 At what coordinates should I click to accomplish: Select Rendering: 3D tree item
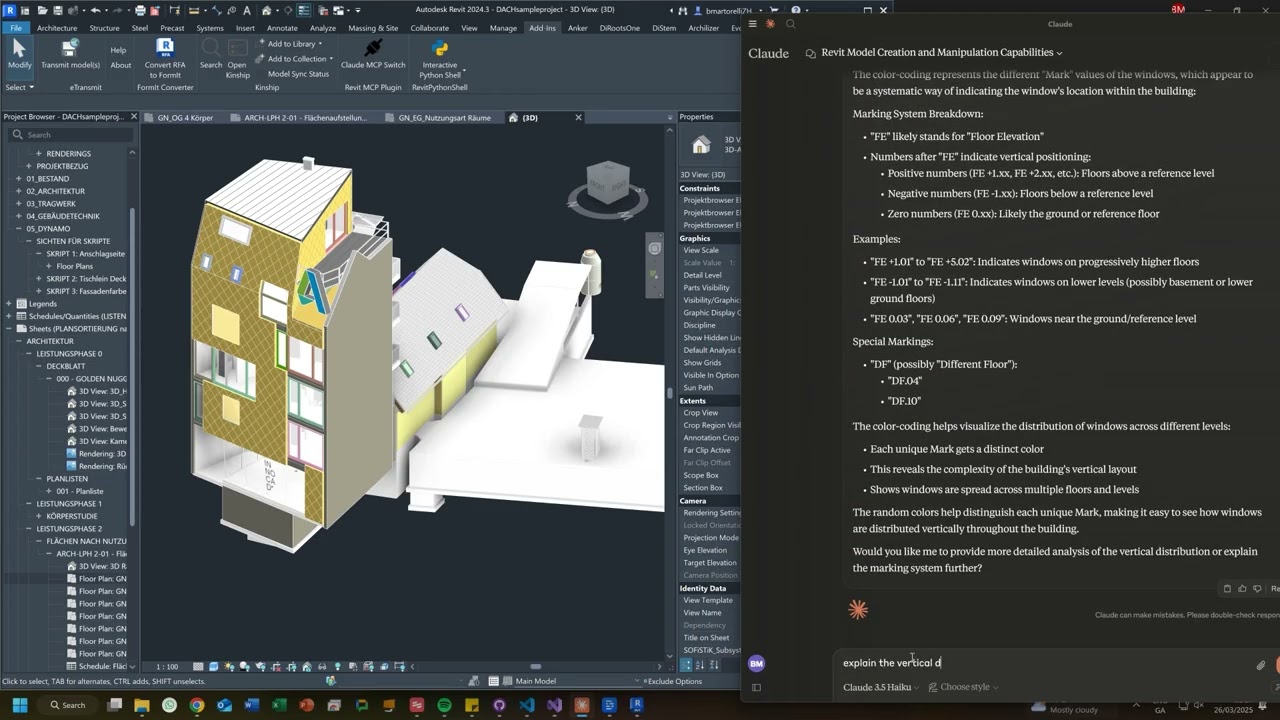(96, 454)
